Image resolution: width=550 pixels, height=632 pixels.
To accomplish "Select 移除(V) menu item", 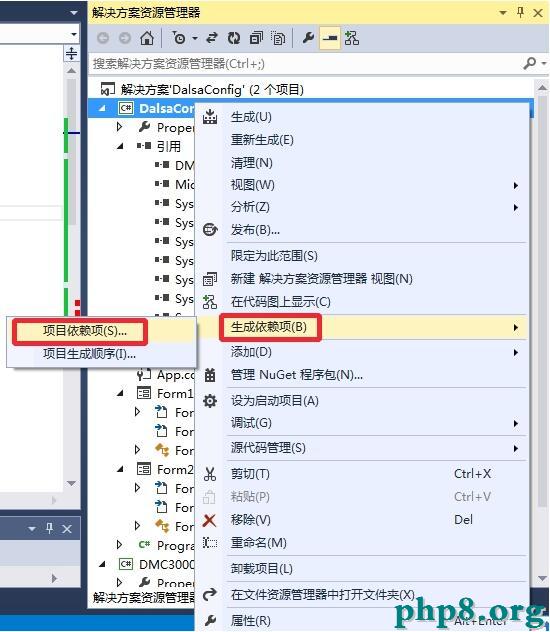I will click(361, 520).
